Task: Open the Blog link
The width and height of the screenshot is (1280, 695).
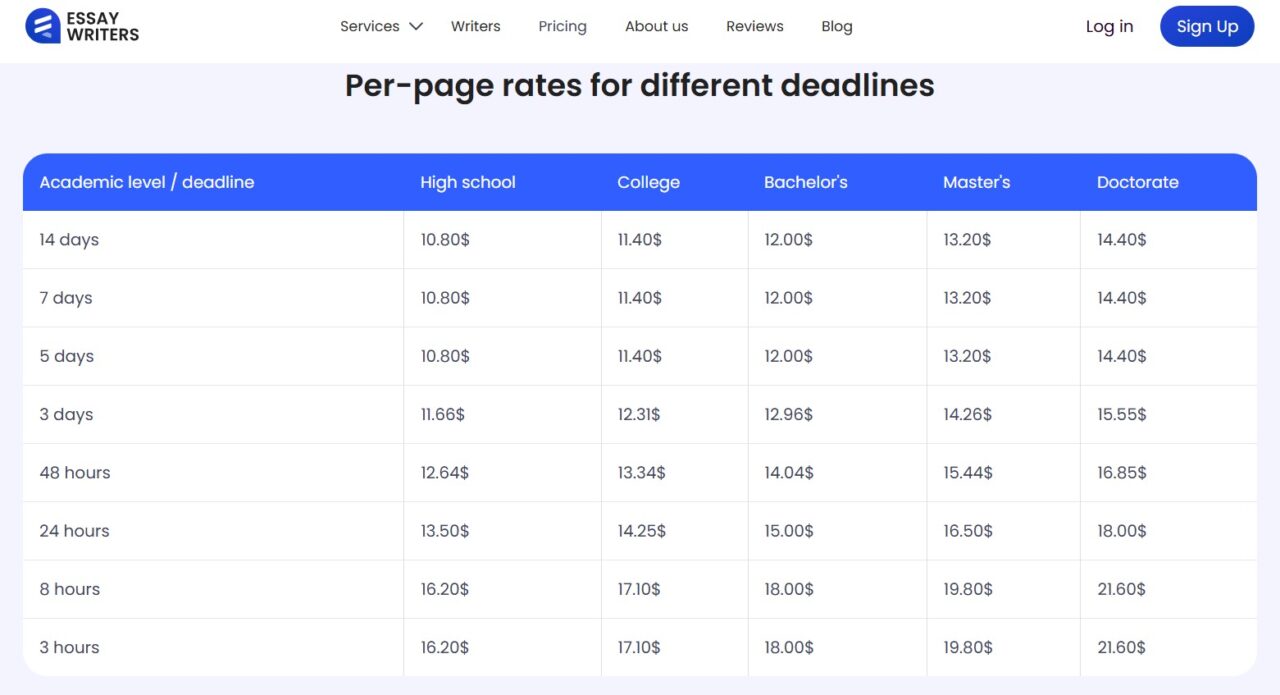Action: point(836,26)
